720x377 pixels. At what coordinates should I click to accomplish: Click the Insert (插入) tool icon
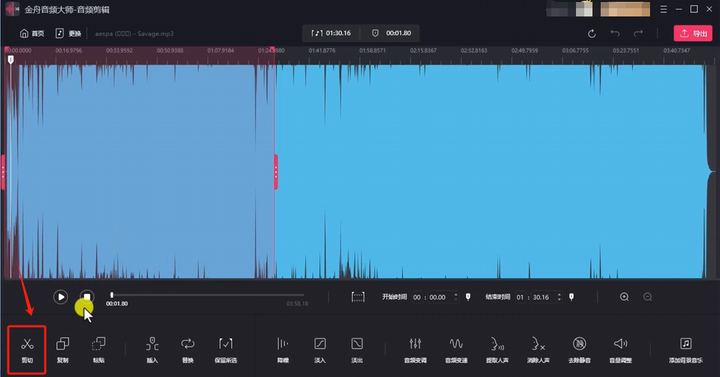click(x=152, y=343)
